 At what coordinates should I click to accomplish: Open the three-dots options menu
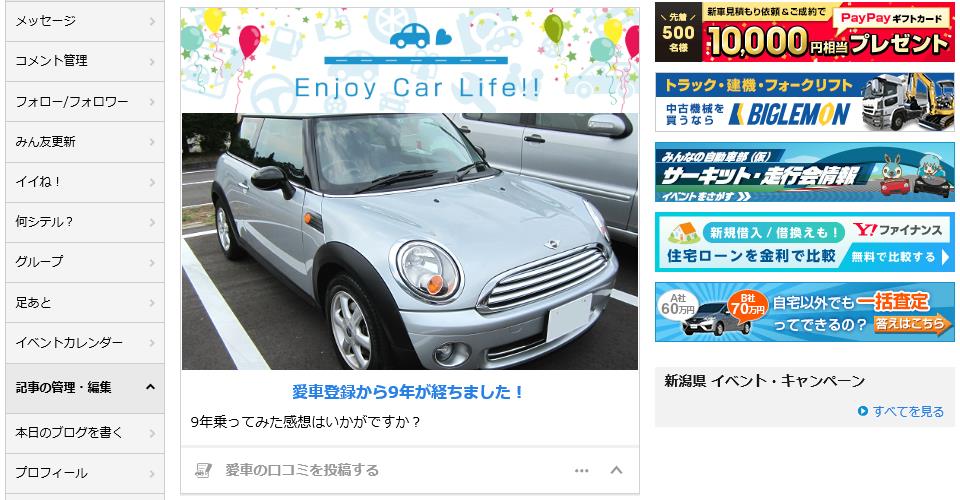pyautogui.click(x=582, y=471)
